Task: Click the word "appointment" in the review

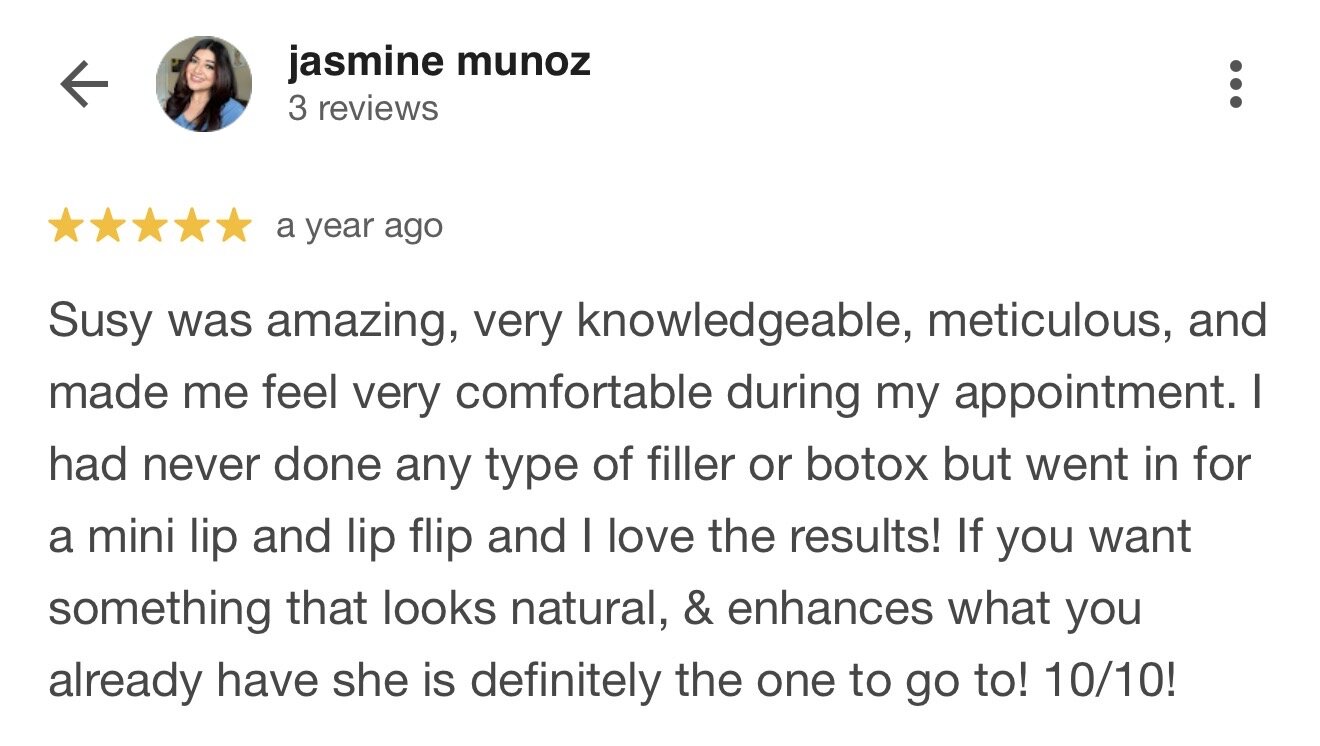Action: coord(1090,394)
